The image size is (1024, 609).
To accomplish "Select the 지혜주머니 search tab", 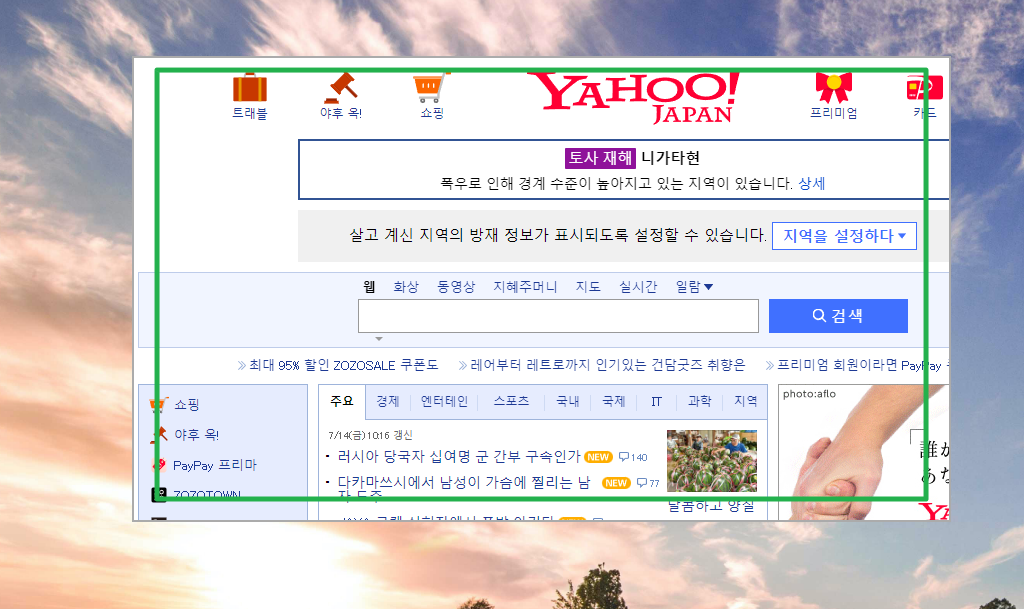I will (x=525, y=287).
